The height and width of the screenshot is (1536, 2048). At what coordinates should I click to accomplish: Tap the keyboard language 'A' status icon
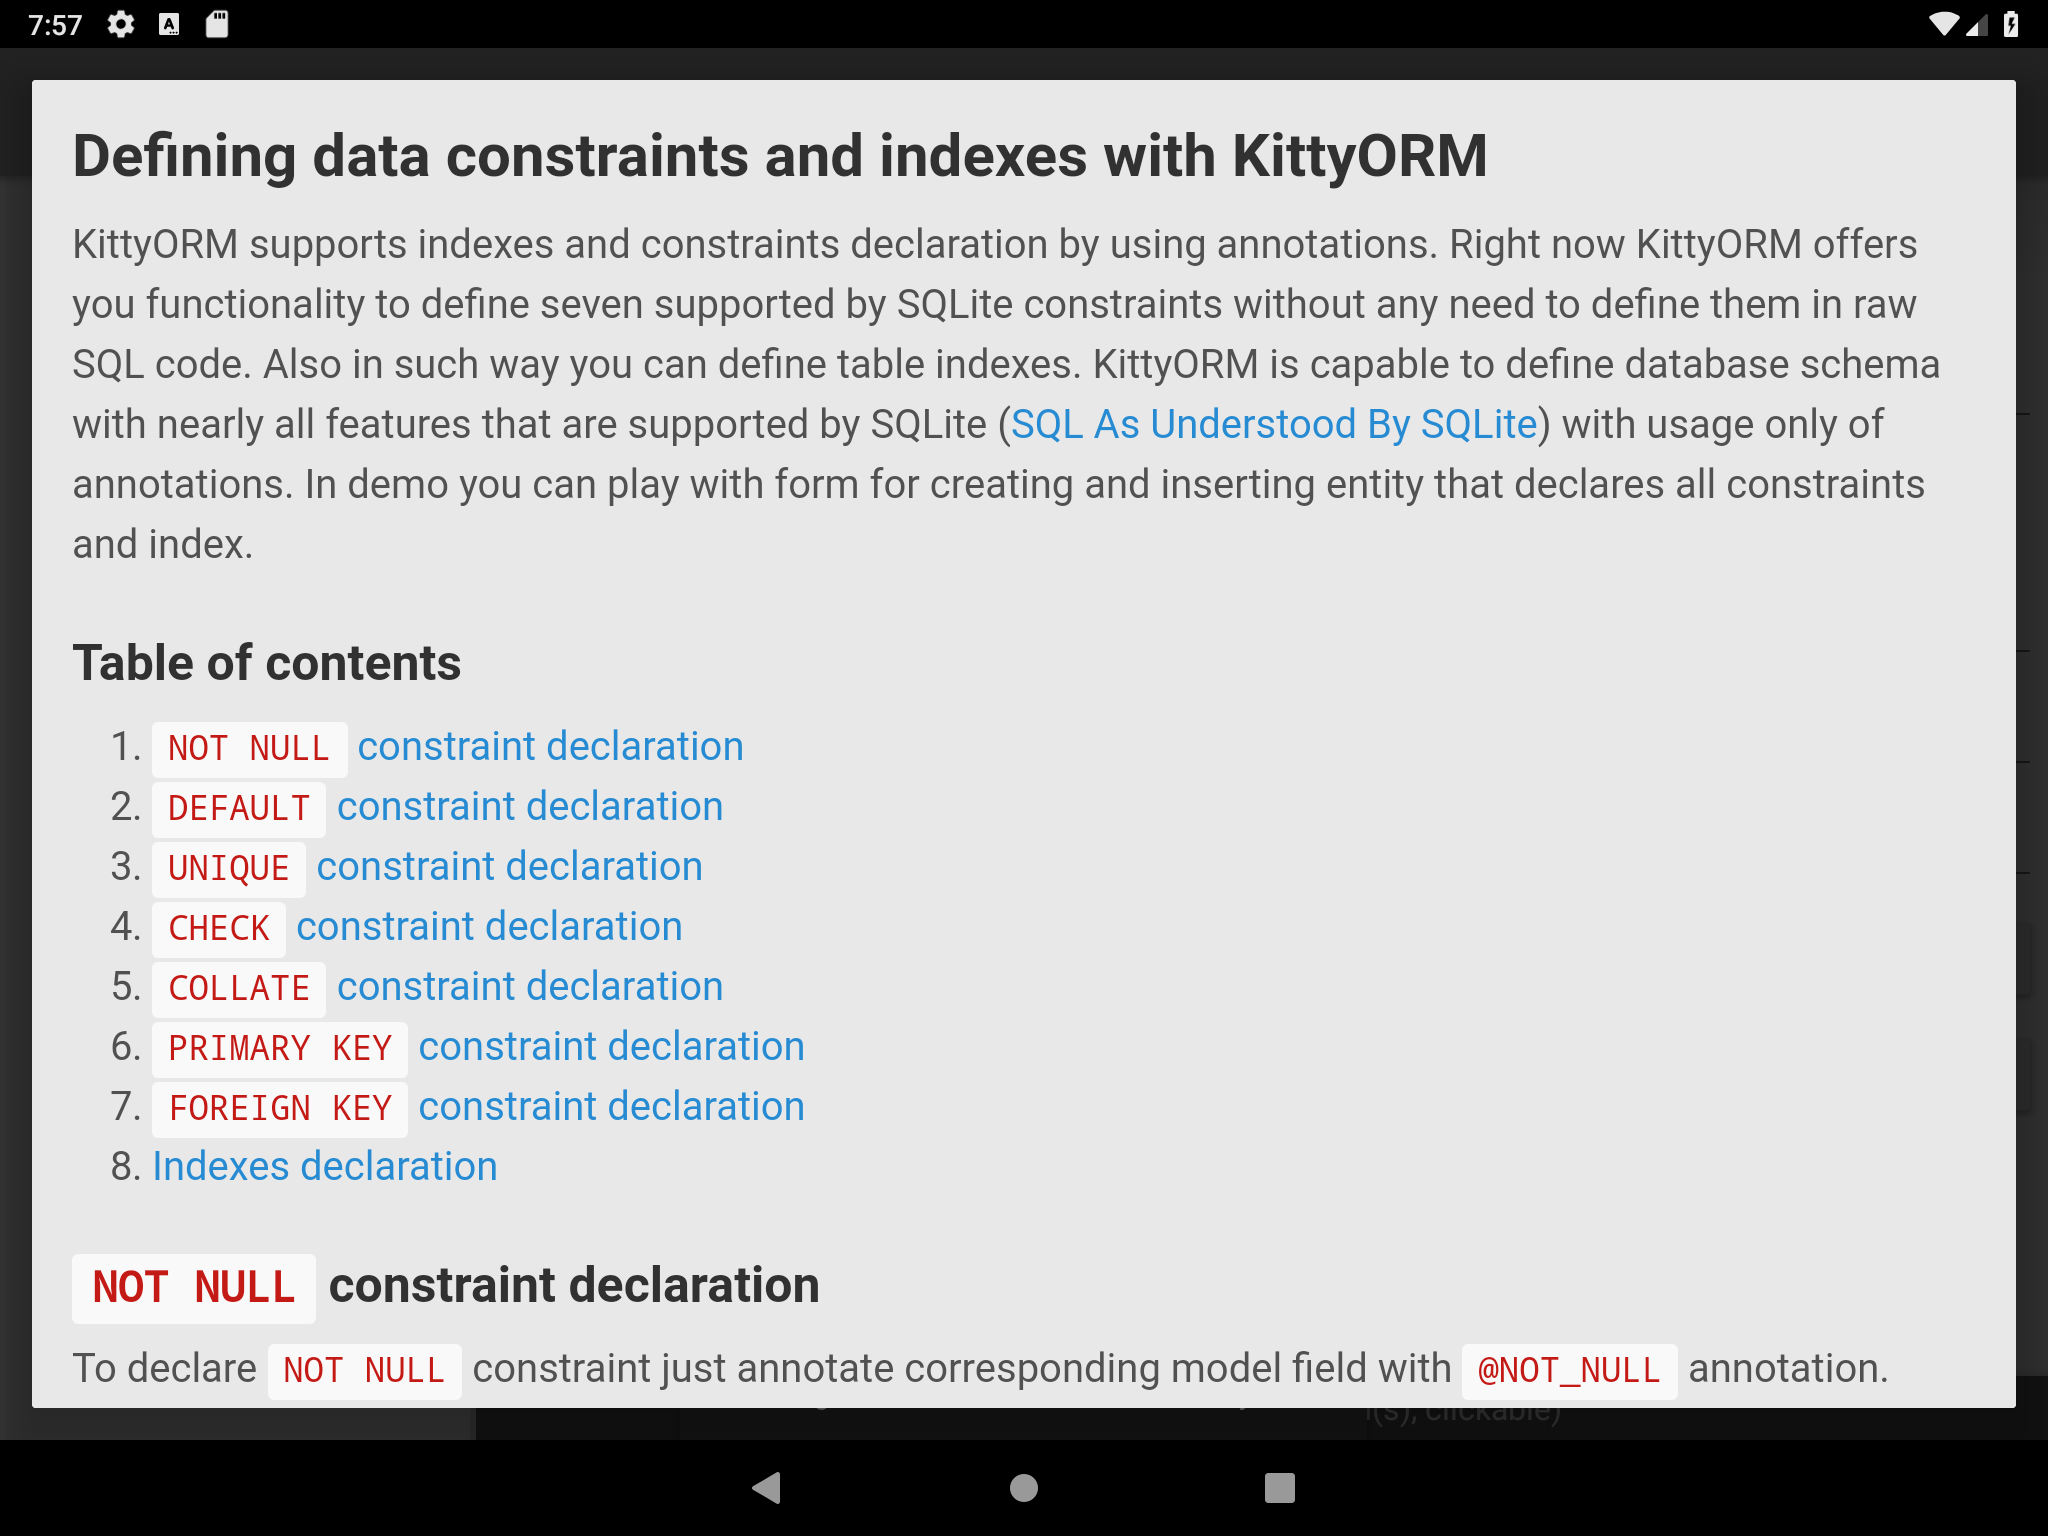169,24
